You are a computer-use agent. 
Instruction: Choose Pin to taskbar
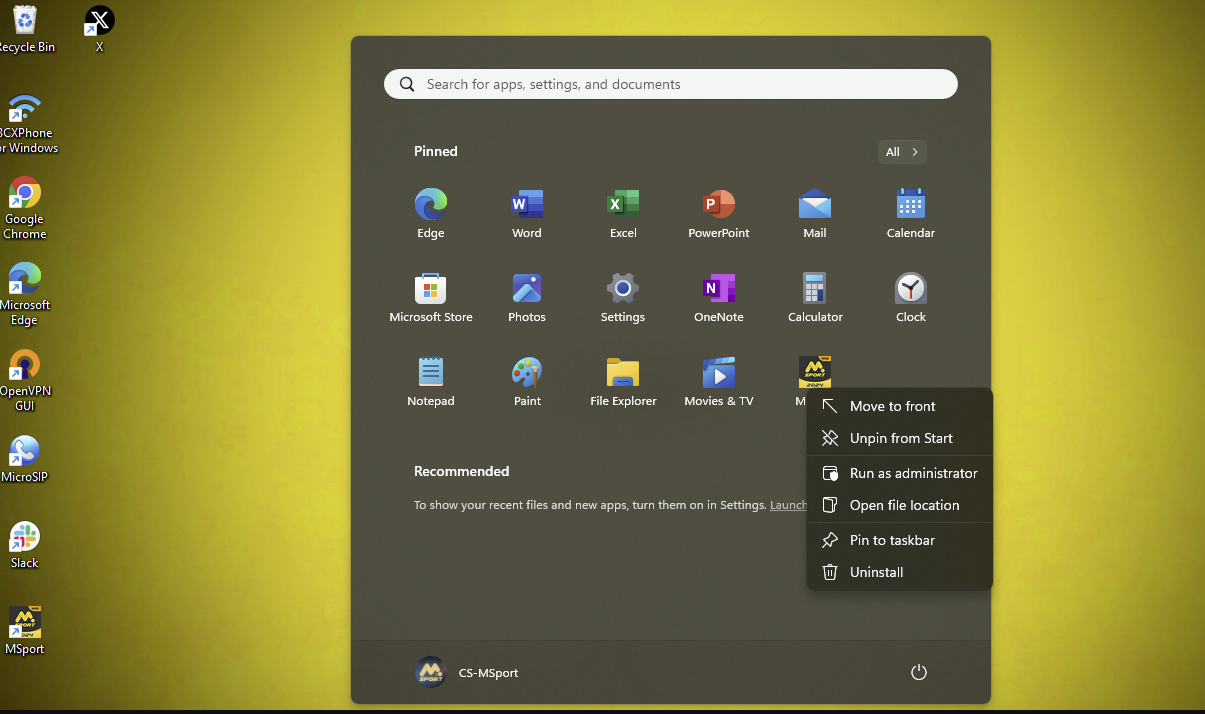click(900, 540)
